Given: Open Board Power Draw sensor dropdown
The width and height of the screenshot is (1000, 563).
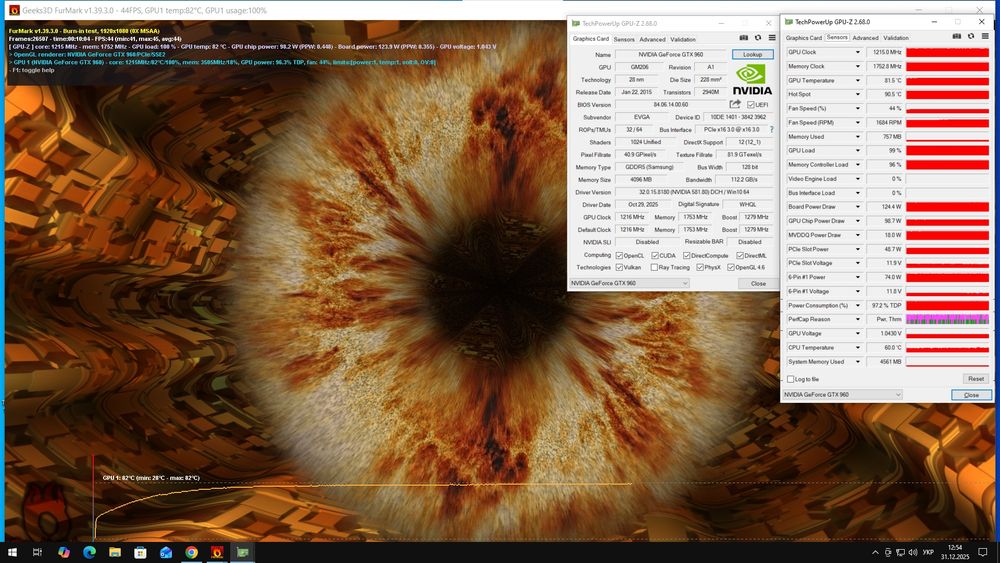Looking at the screenshot, I should (857, 207).
